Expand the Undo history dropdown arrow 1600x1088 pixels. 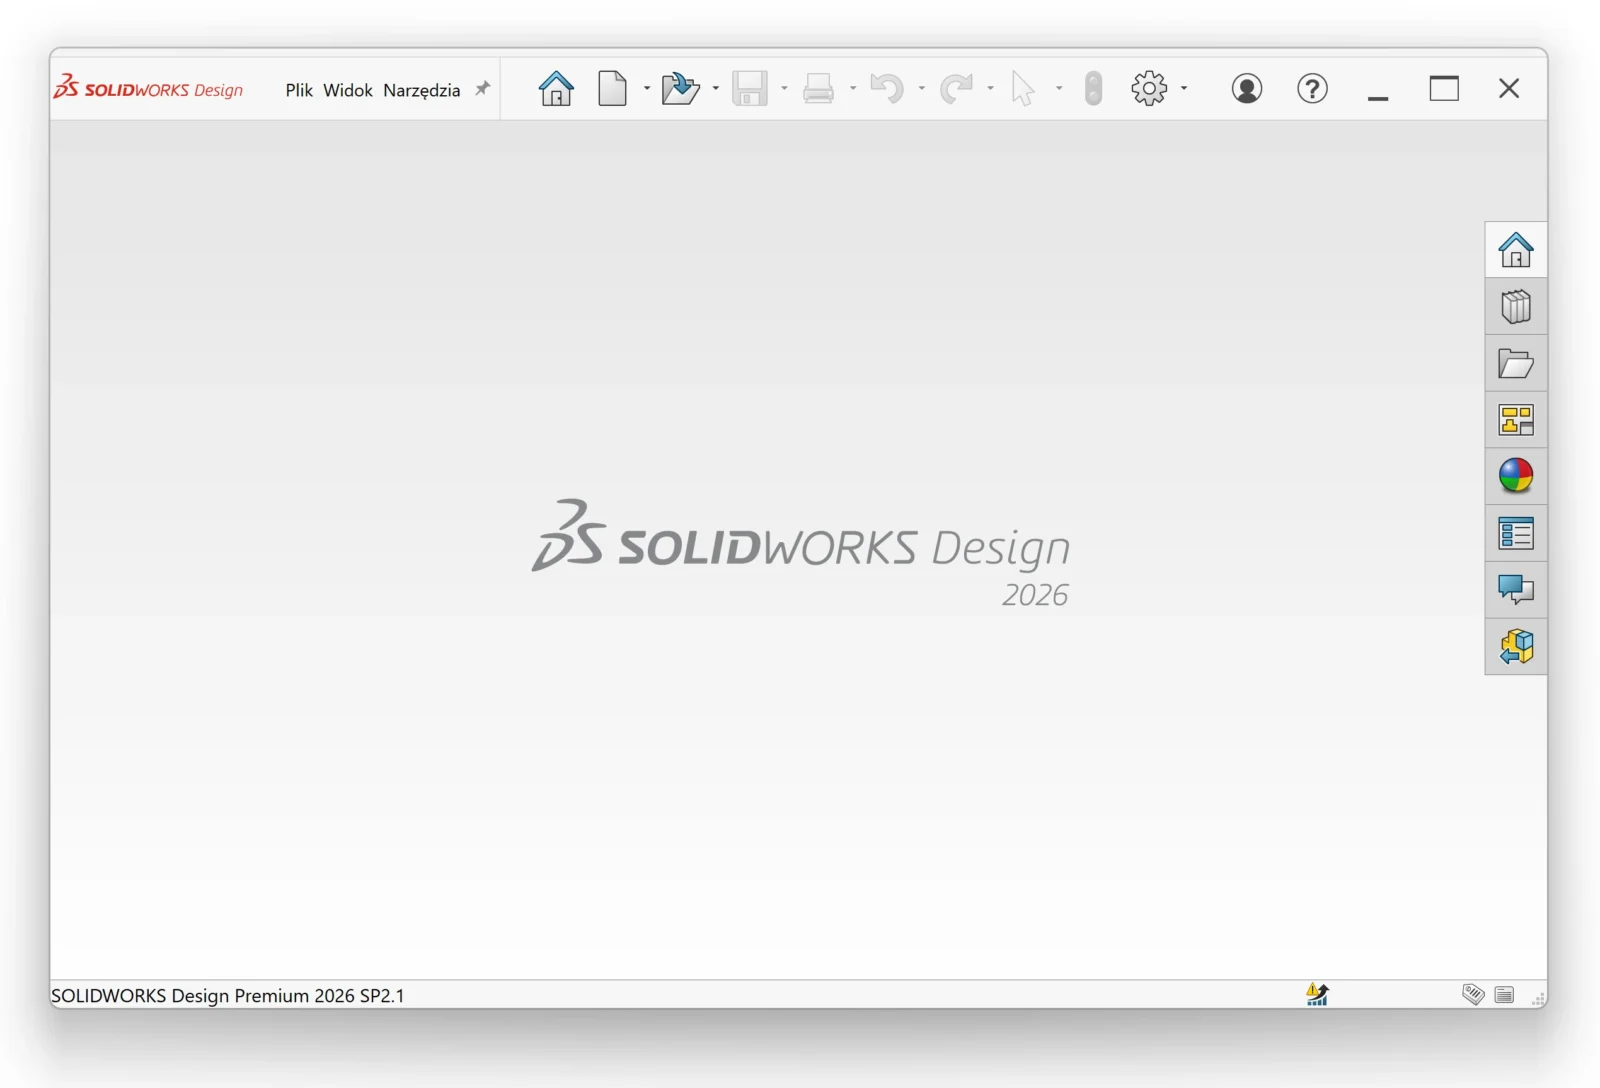point(922,89)
